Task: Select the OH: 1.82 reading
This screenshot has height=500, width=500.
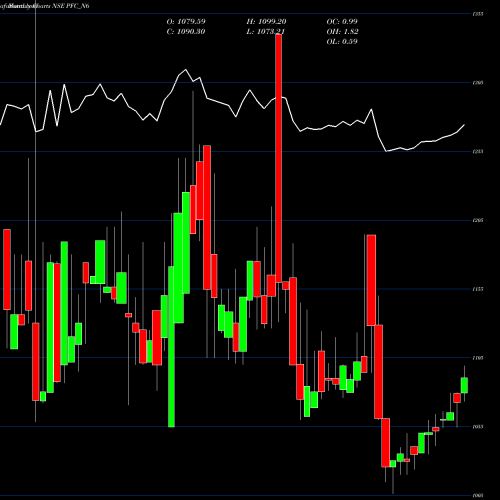Action: coord(342,32)
